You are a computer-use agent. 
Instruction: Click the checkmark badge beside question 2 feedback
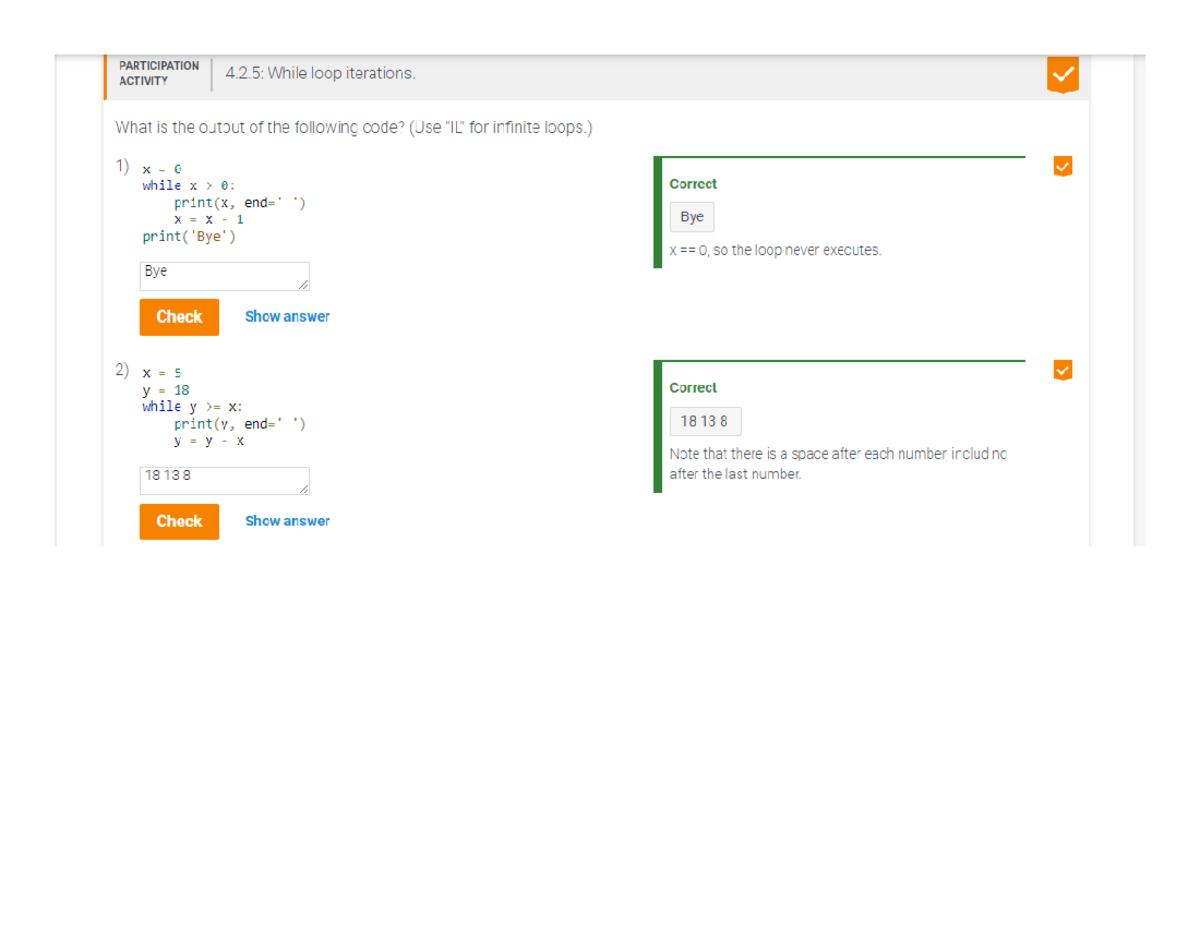click(x=1063, y=370)
